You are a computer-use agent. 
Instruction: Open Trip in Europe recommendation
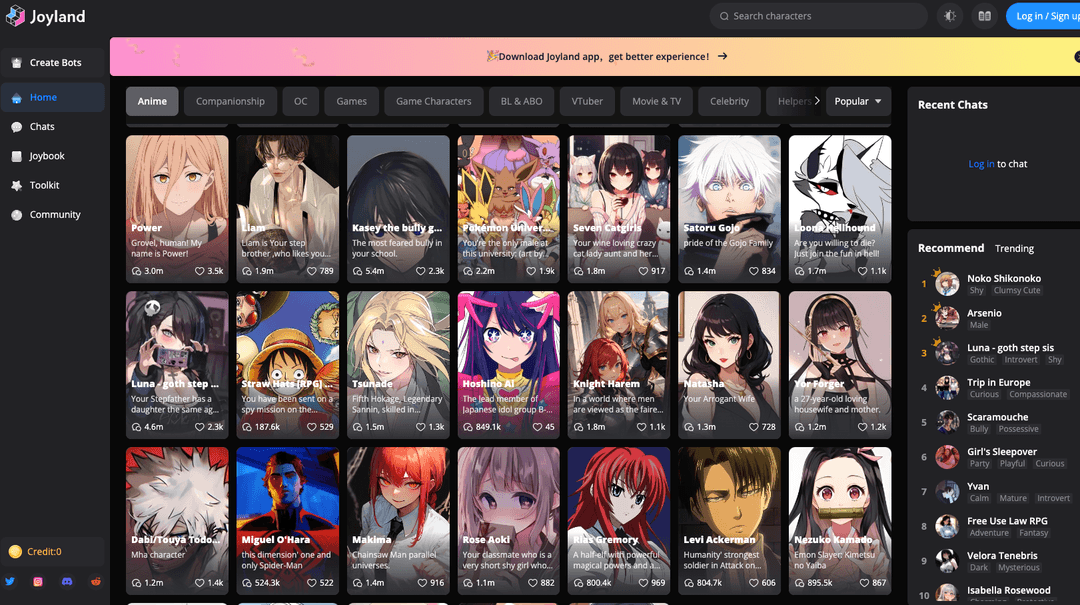point(999,382)
